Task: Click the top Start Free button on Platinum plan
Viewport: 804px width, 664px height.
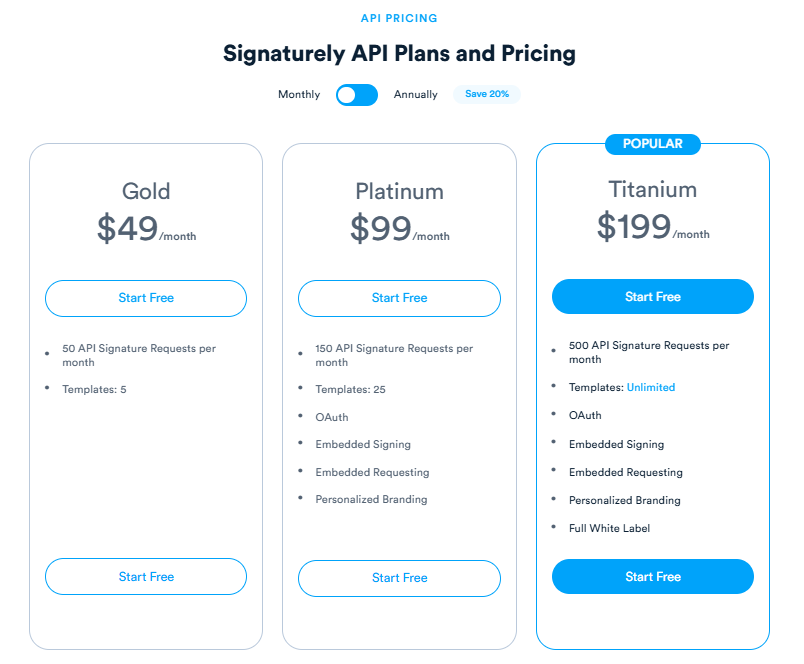Action: [399, 298]
